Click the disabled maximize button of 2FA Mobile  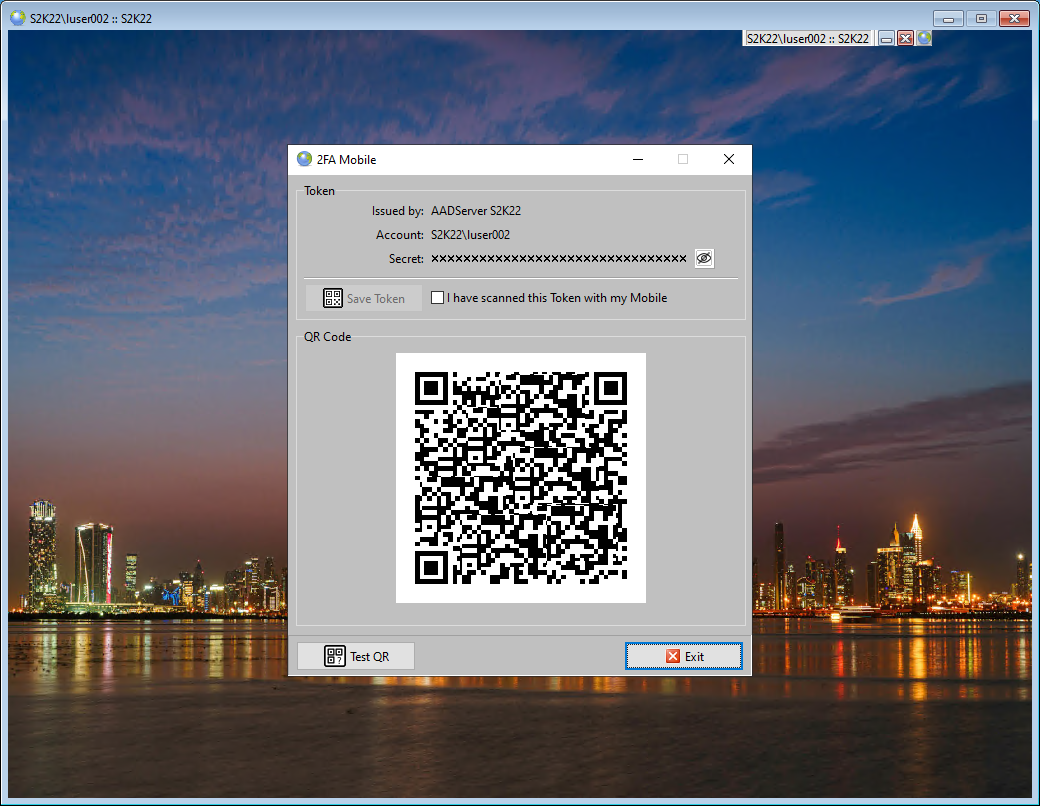click(683, 159)
